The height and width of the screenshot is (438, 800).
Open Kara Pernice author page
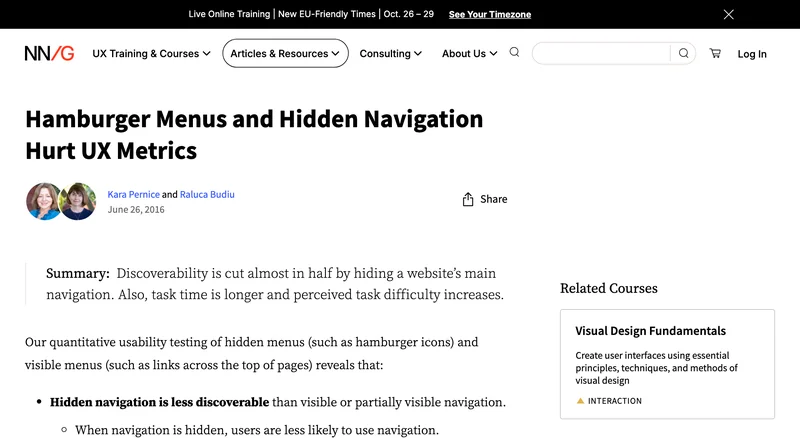[133, 194]
